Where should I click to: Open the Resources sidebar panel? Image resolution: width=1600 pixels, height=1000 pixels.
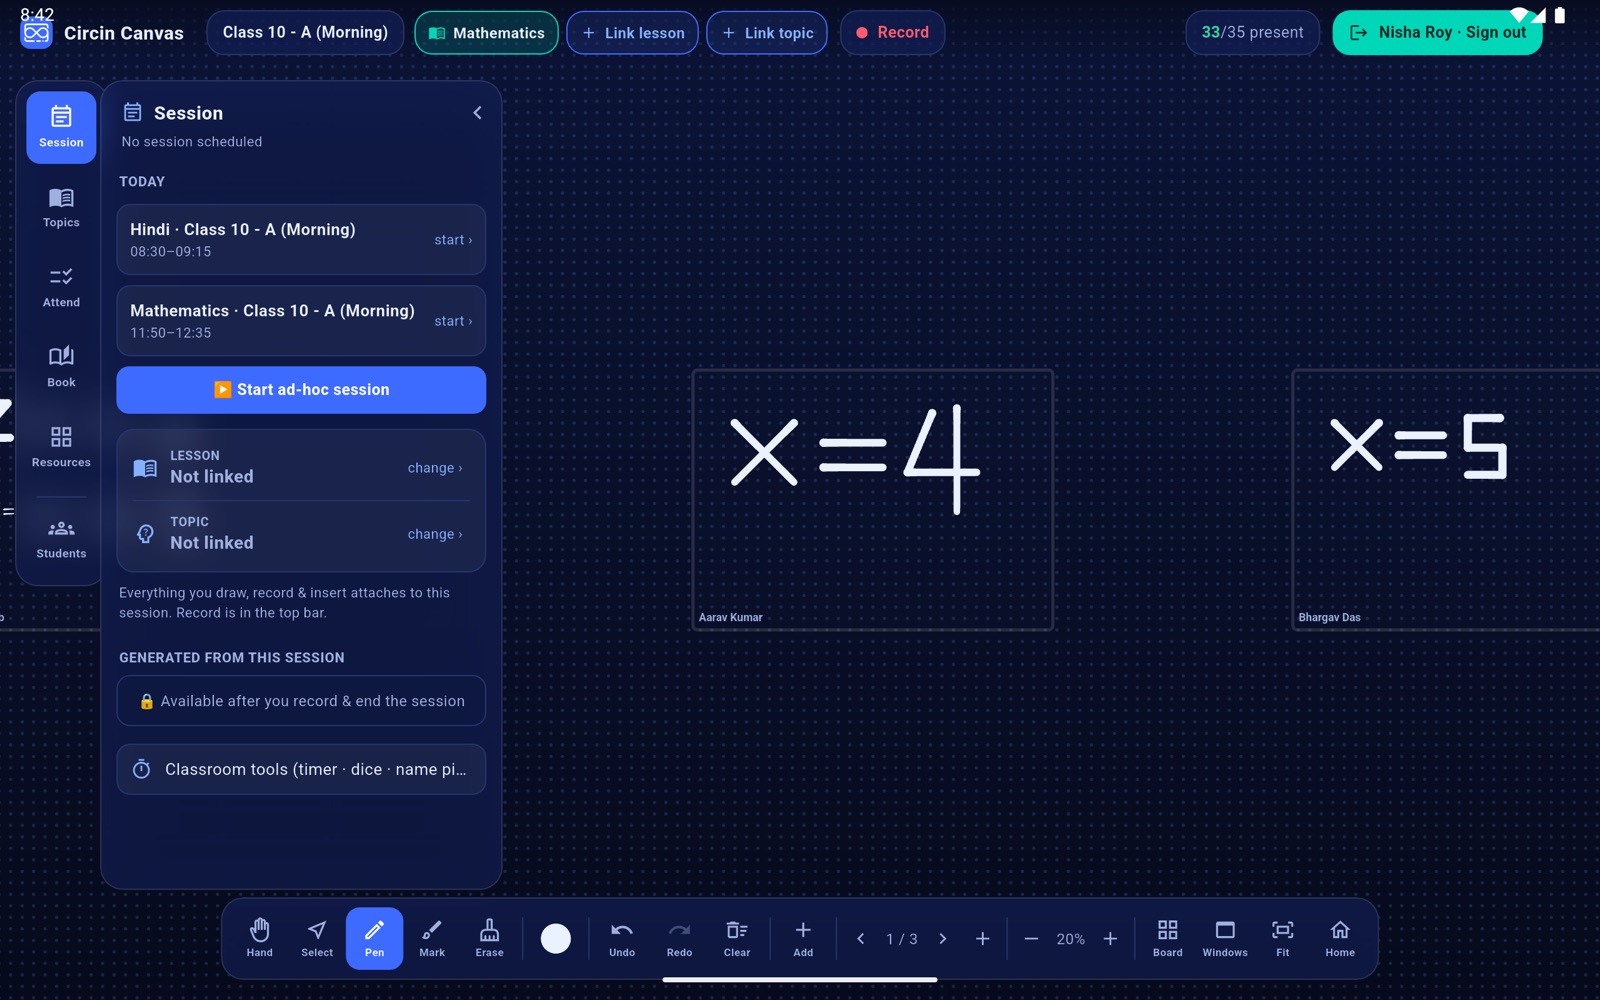tap(61, 447)
